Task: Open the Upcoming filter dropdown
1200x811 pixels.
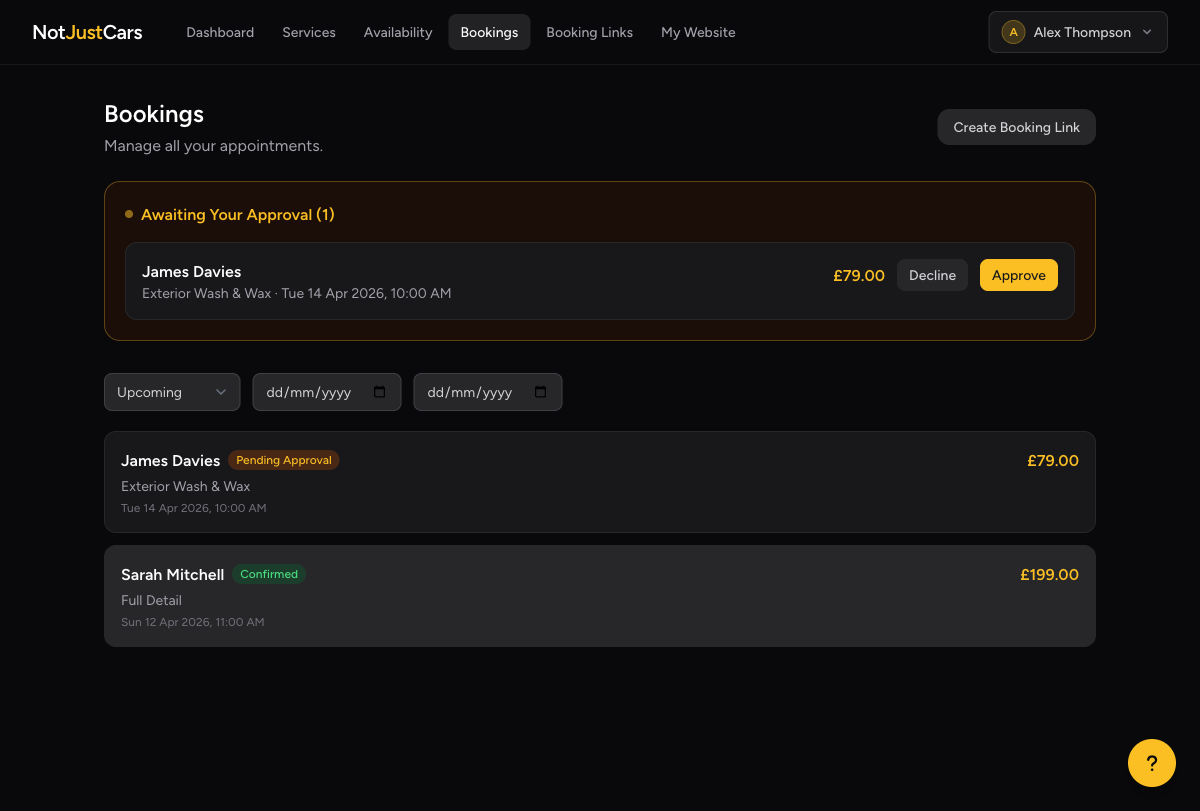Action: coord(172,392)
